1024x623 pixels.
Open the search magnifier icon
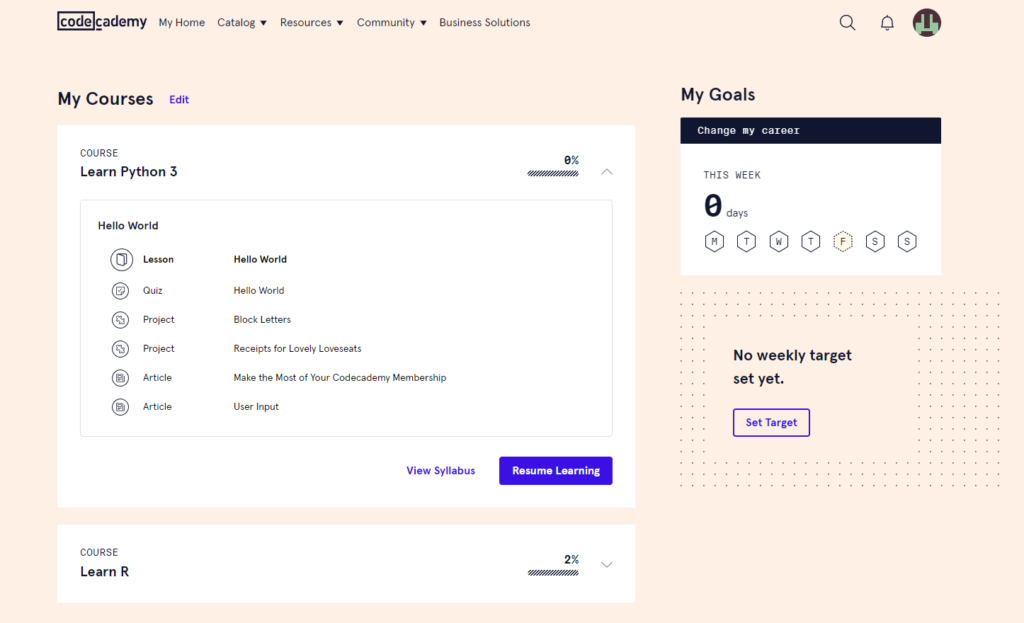(x=847, y=23)
